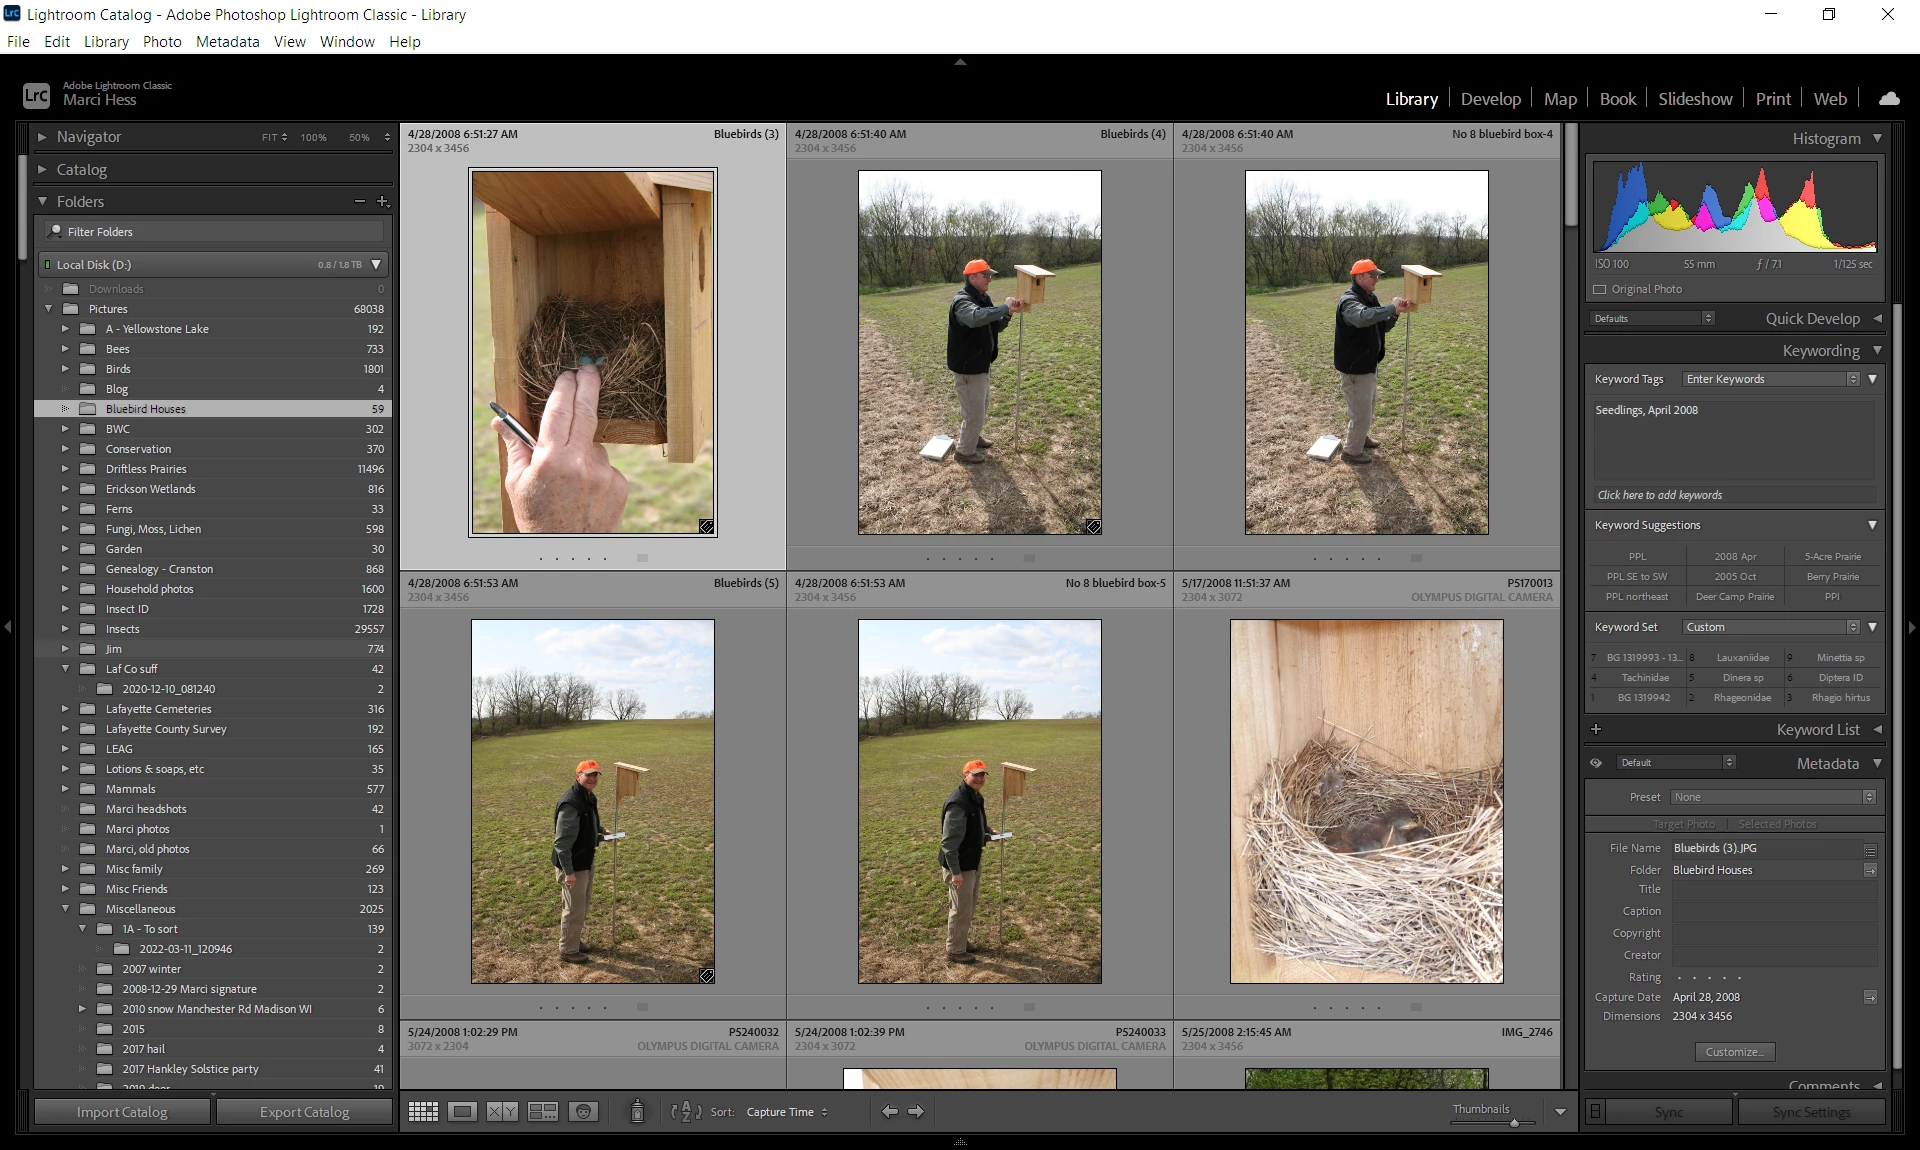Switch to Loupe view icon
Viewport: 1920px width, 1150px height.
pos(462,1112)
